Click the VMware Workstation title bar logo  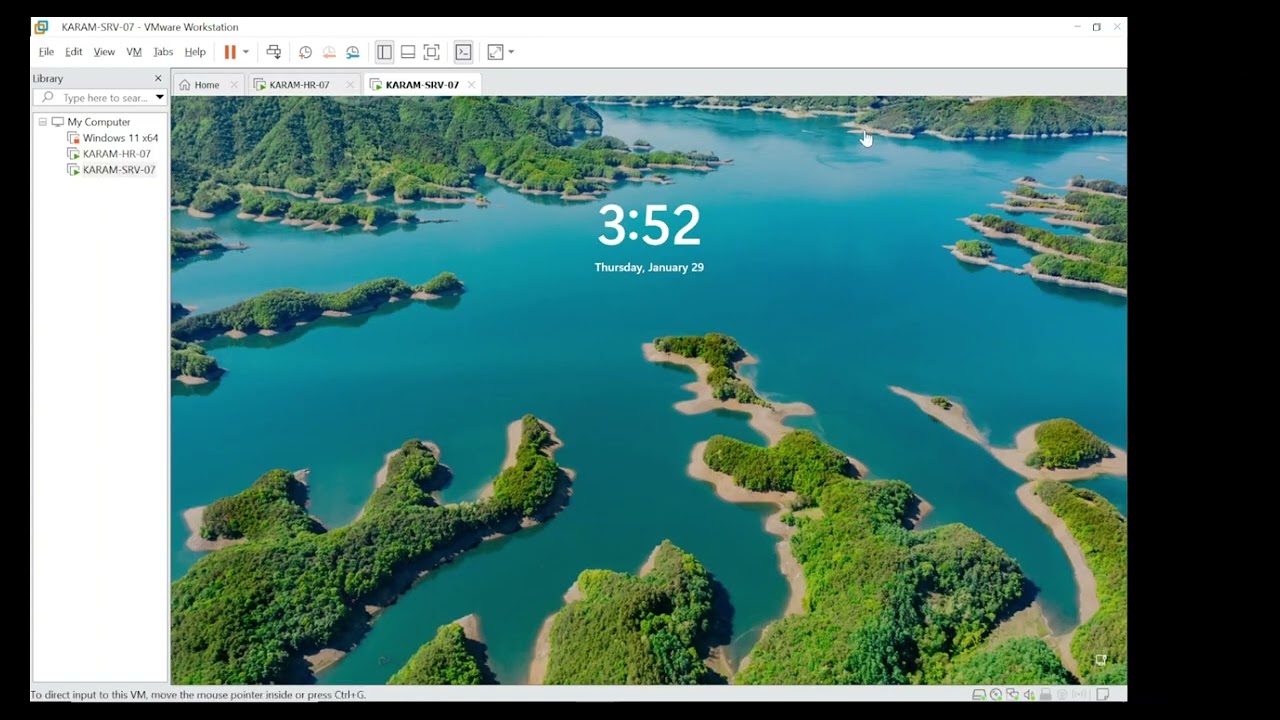tap(41, 27)
